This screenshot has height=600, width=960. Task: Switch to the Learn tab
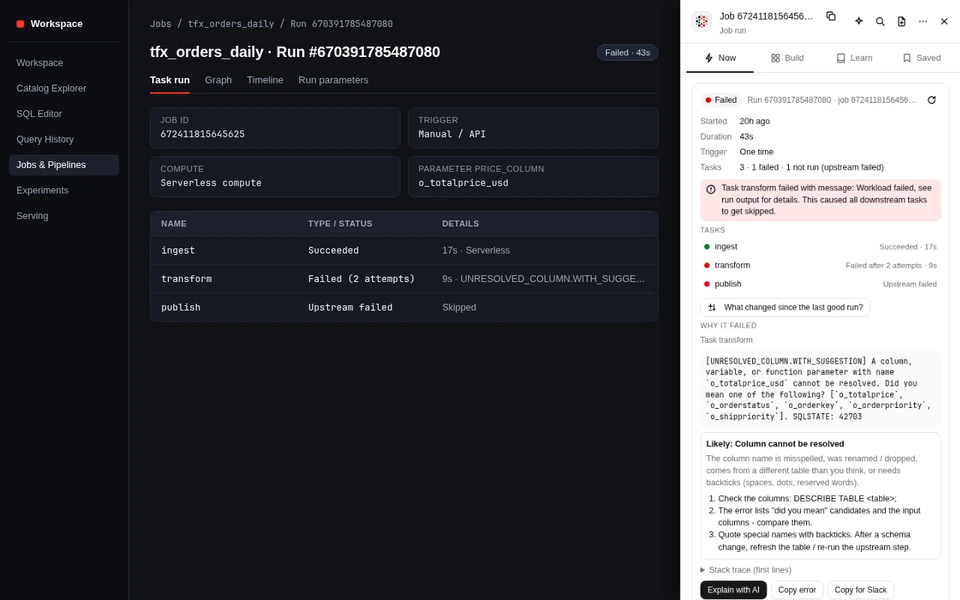click(854, 58)
